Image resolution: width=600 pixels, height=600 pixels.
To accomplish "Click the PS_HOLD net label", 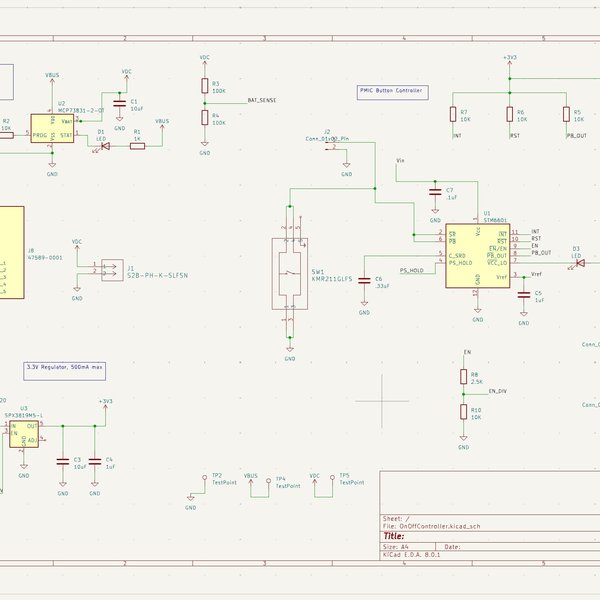I will click(x=412, y=271).
